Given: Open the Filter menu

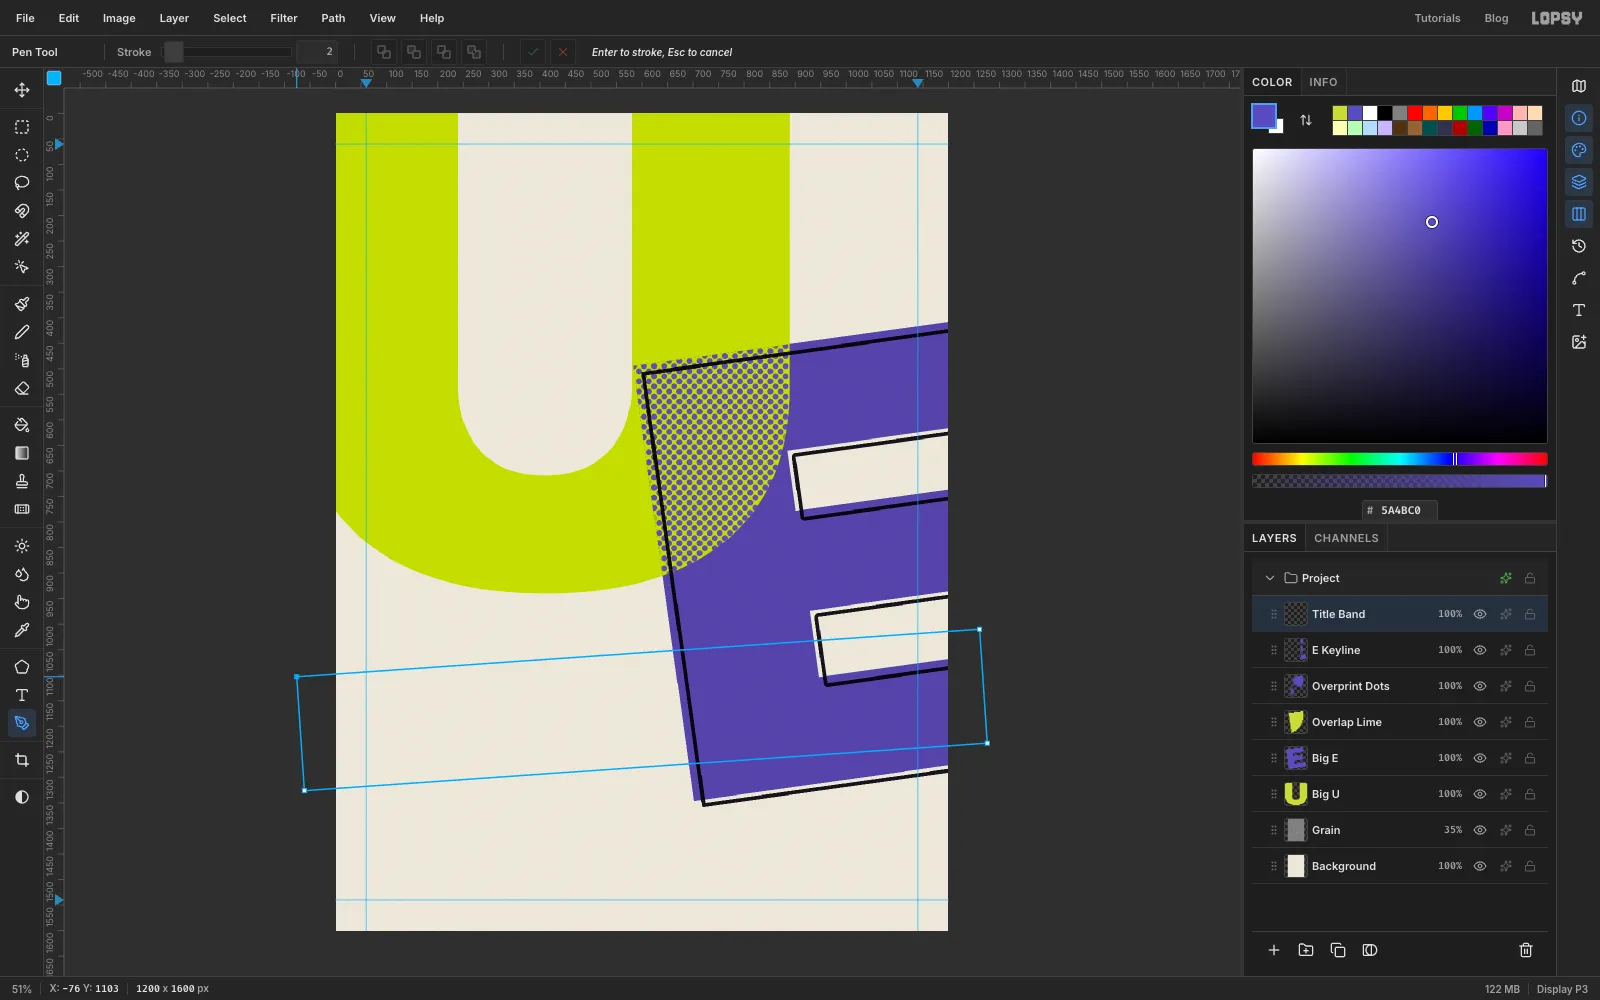Looking at the screenshot, I should tap(284, 18).
